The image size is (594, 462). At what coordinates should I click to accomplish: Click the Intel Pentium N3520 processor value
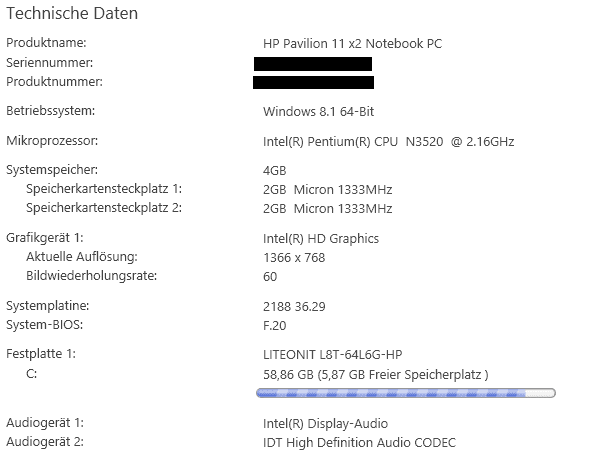[x=388, y=142]
